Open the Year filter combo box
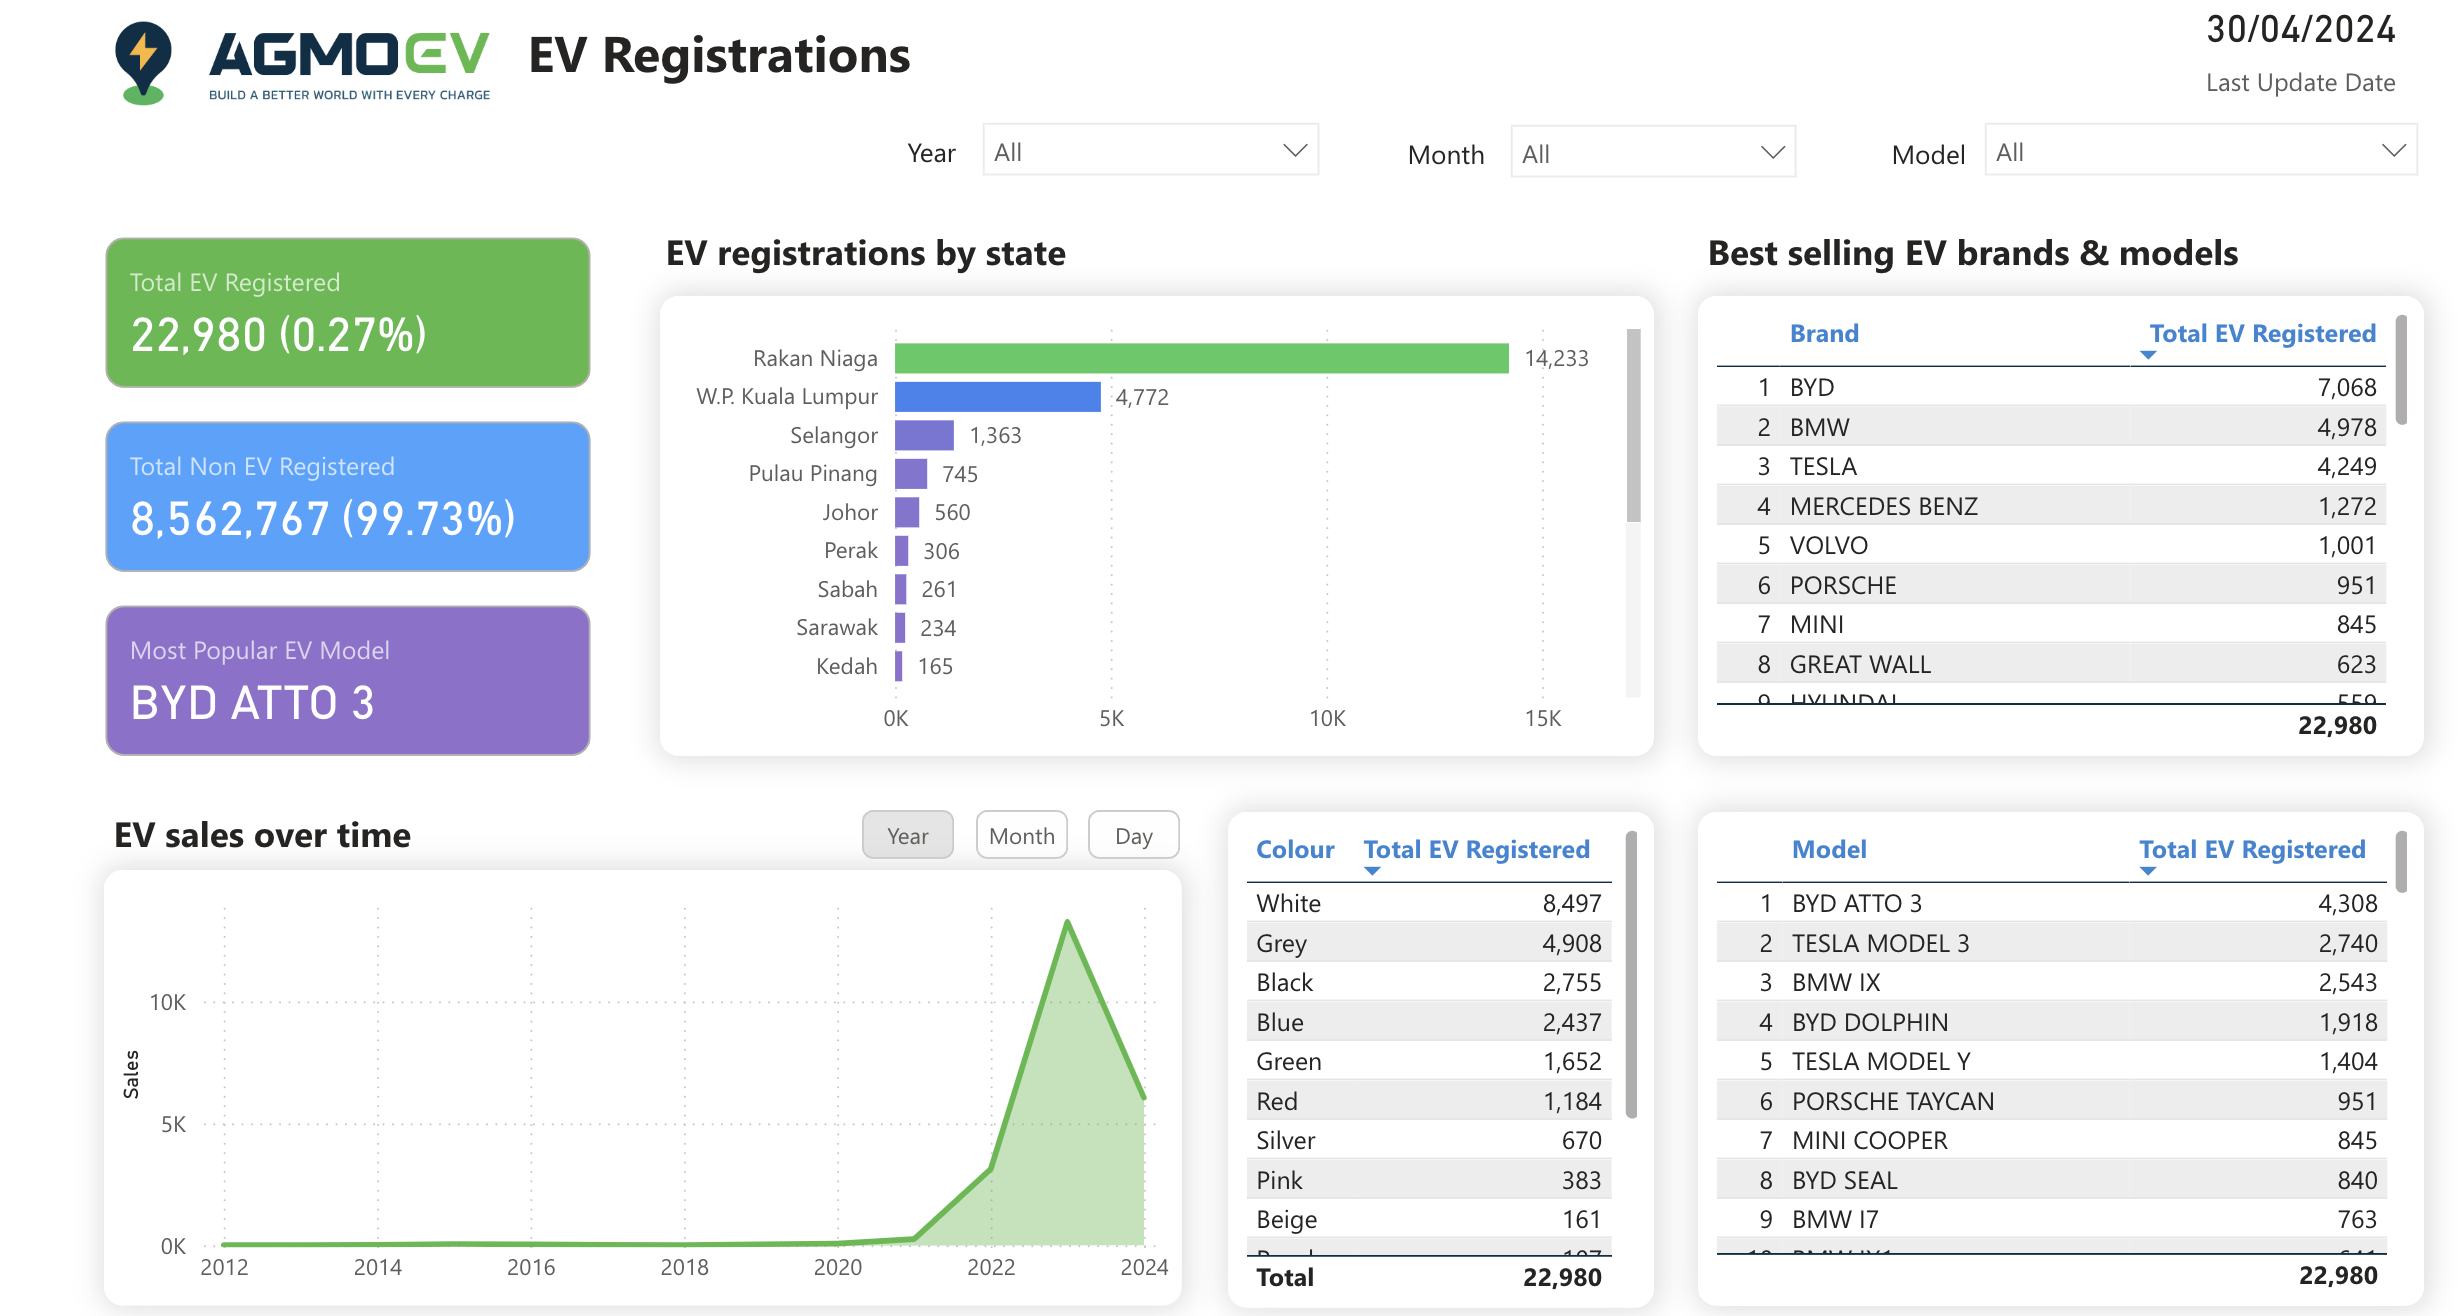 [x=1130, y=151]
